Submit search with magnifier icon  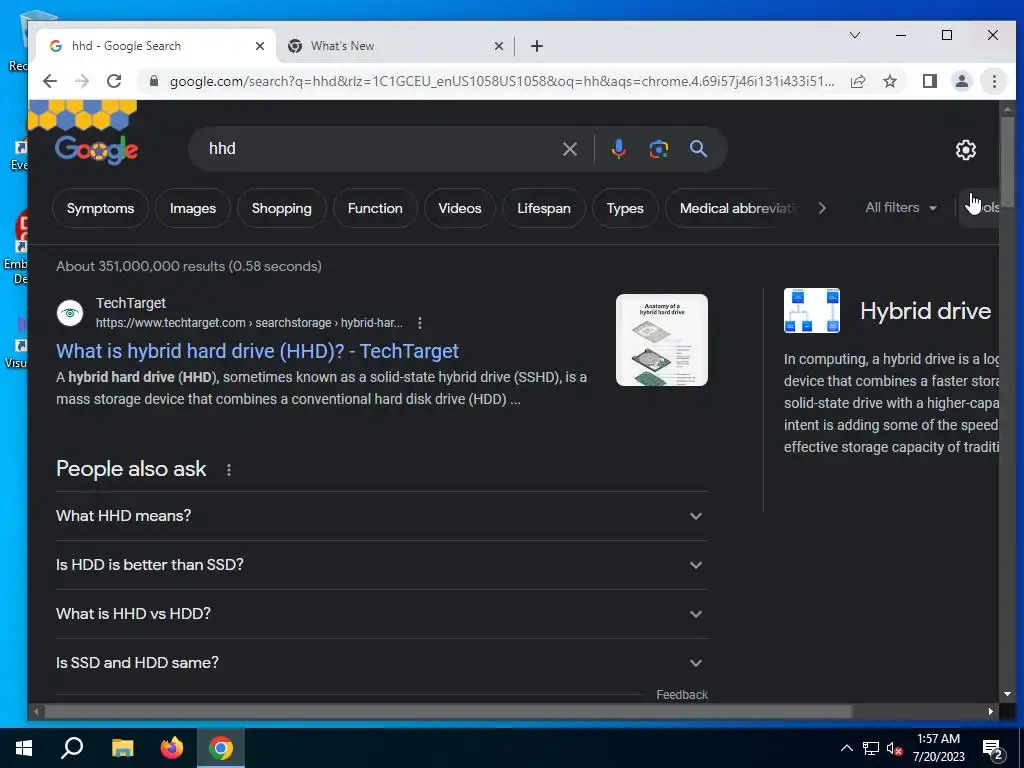698,149
